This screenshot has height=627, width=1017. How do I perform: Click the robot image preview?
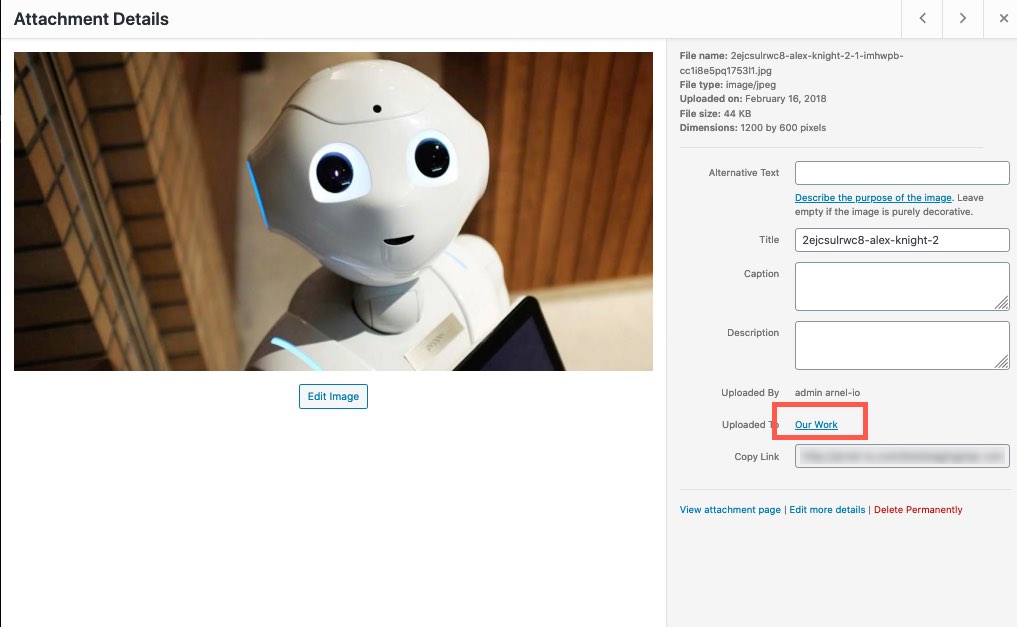pos(333,211)
